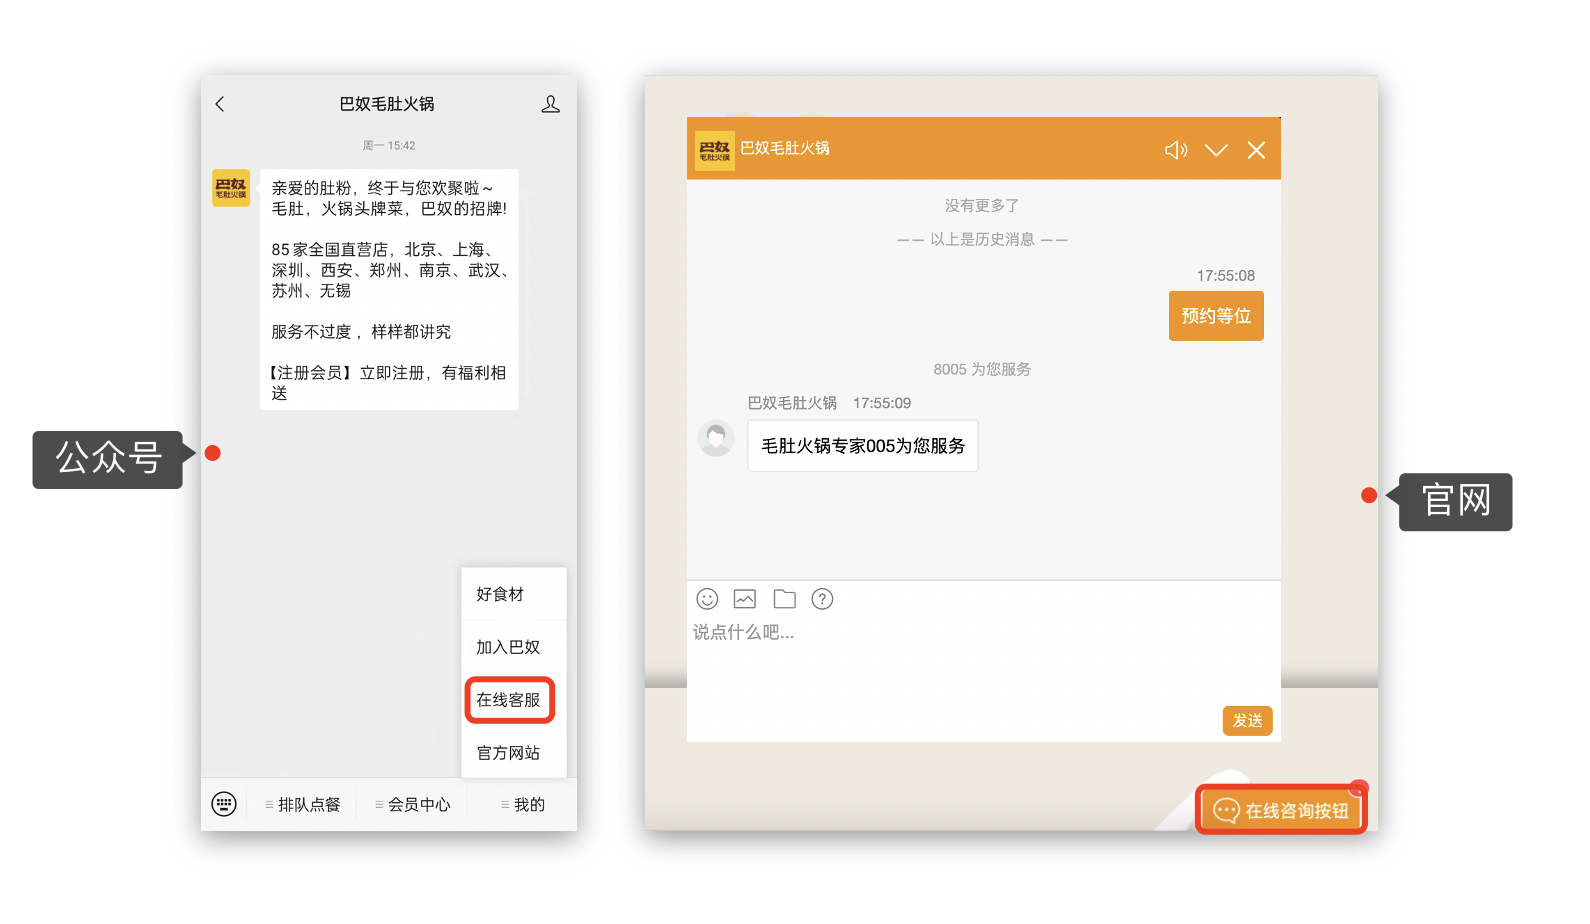Click the agent avatar in the web chat

pyautogui.click(x=716, y=438)
